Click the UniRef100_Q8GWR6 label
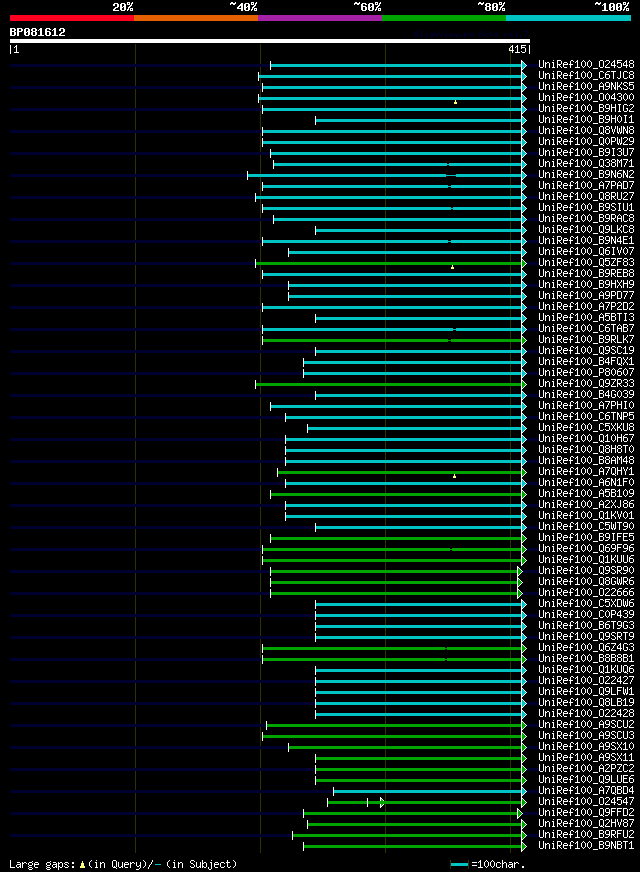The width and height of the screenshot is (640, 872). pos(586,582)
